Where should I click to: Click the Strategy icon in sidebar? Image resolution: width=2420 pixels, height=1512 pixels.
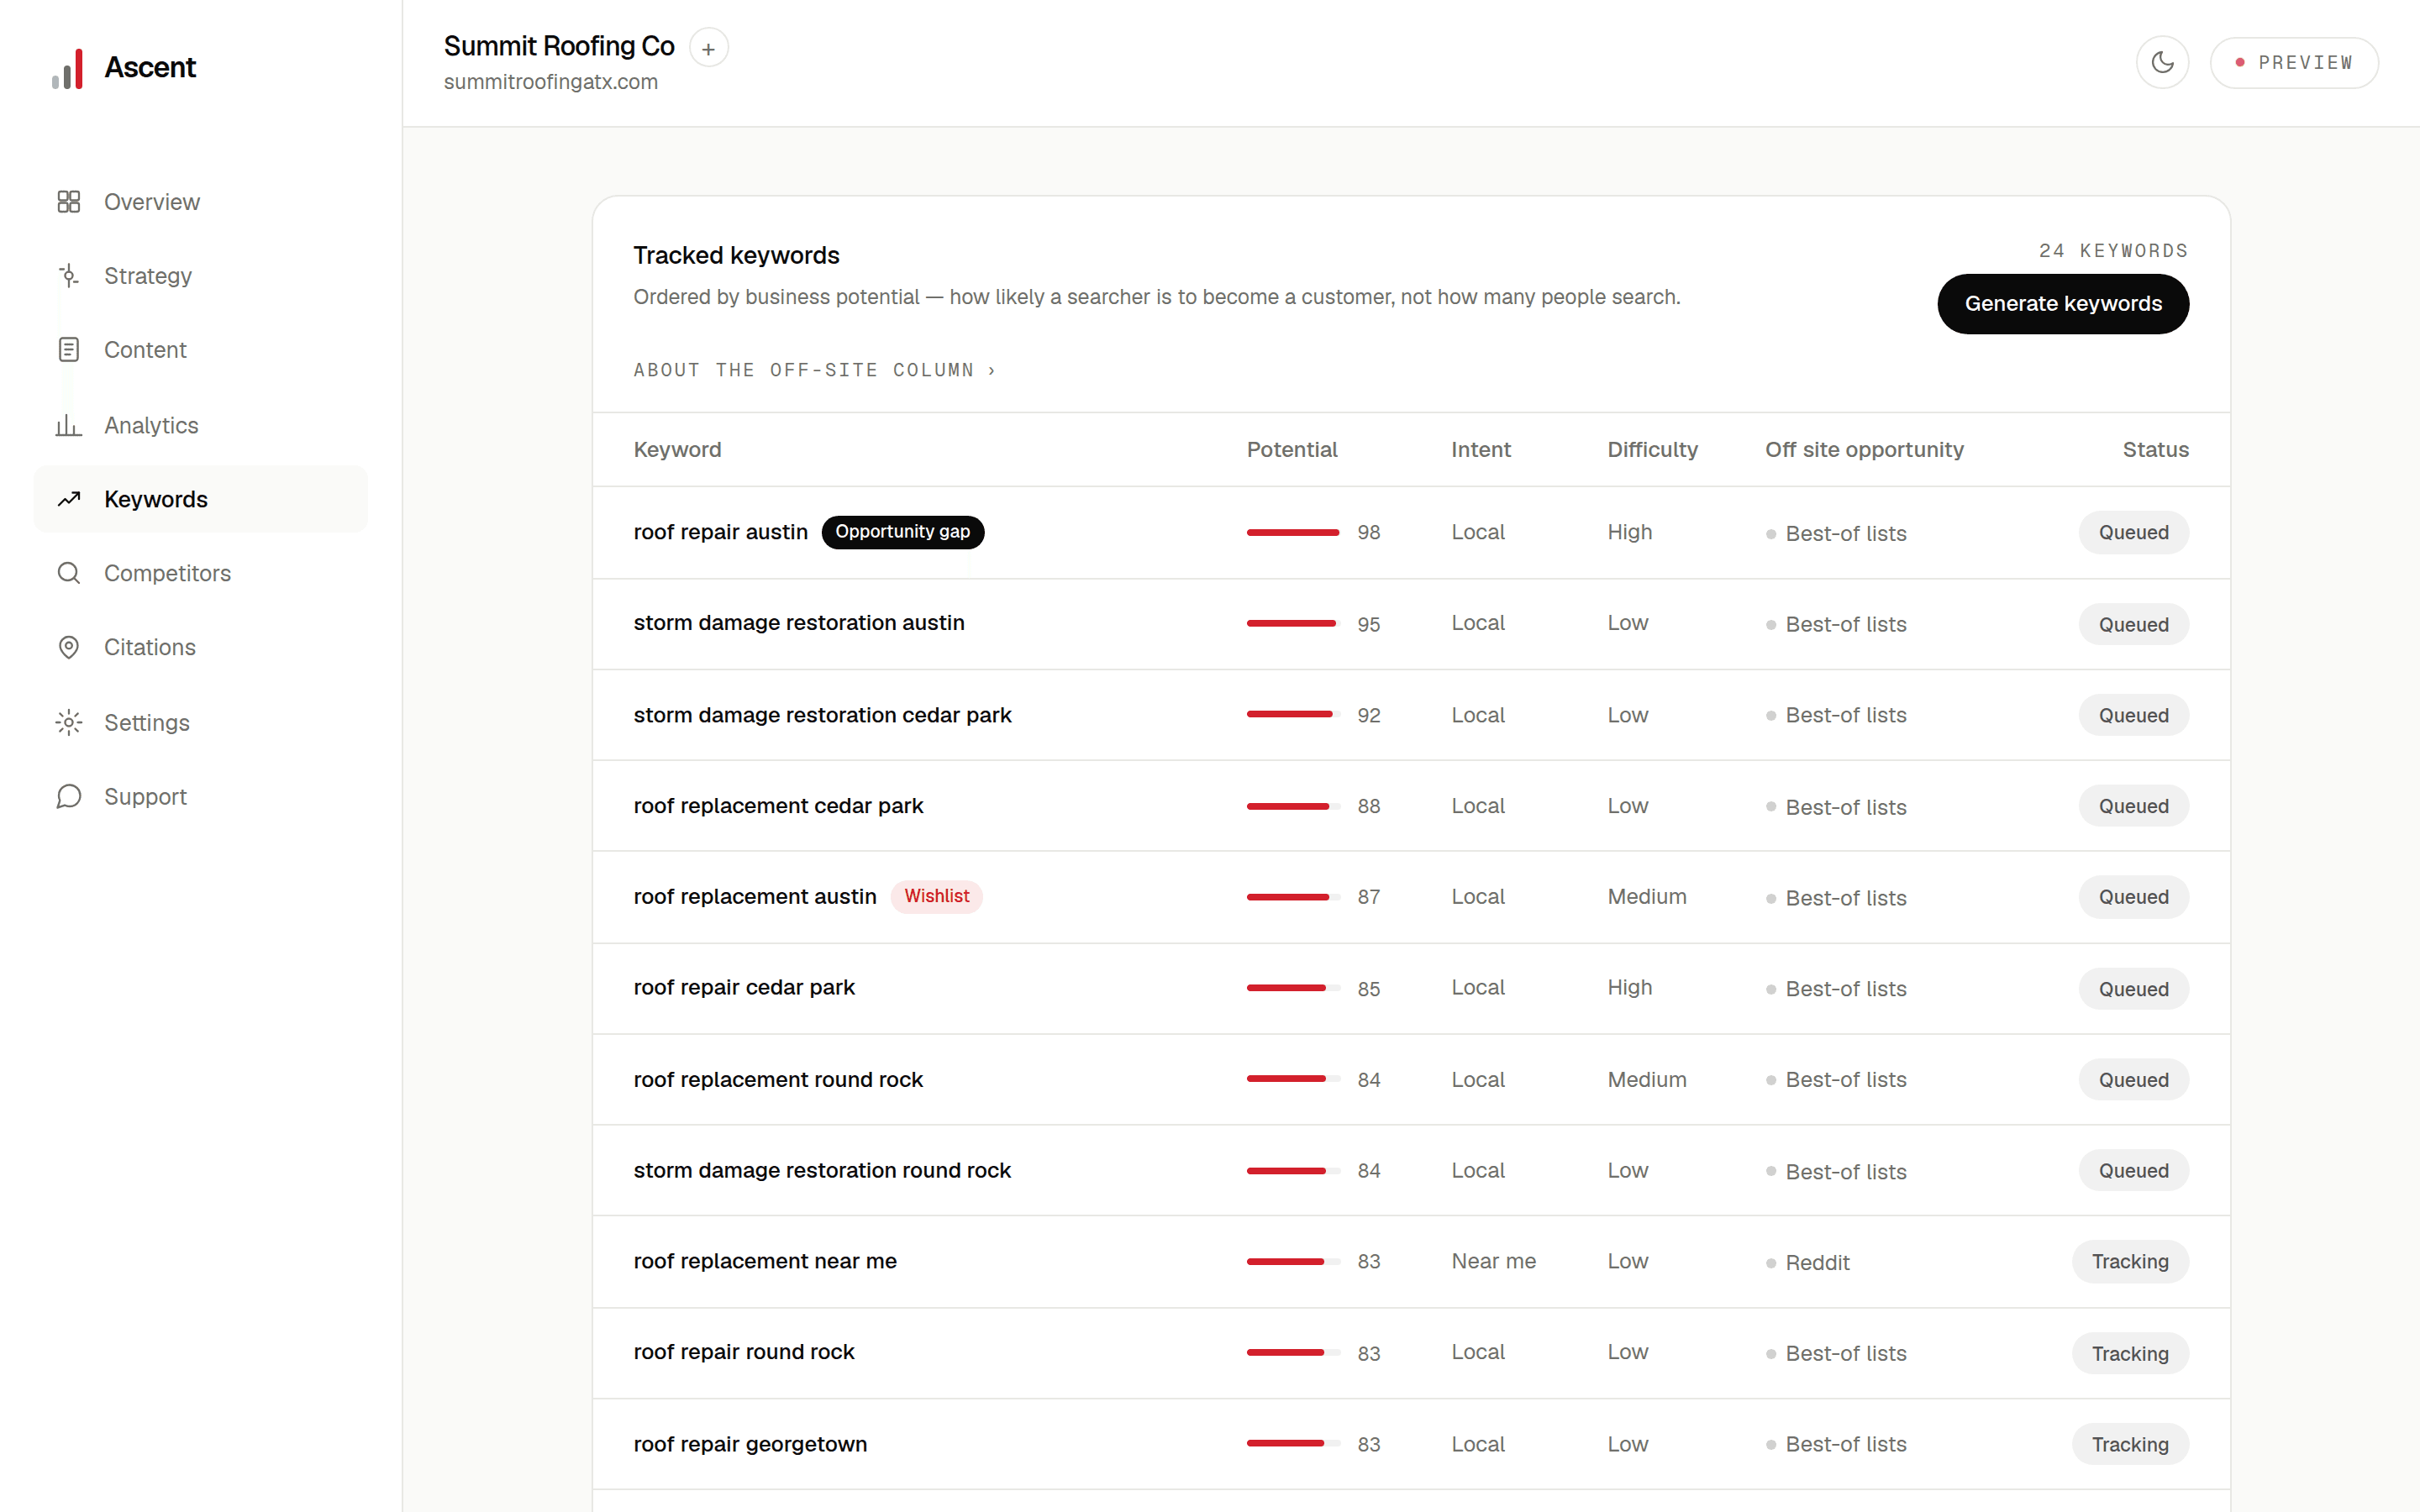(68, 276)
